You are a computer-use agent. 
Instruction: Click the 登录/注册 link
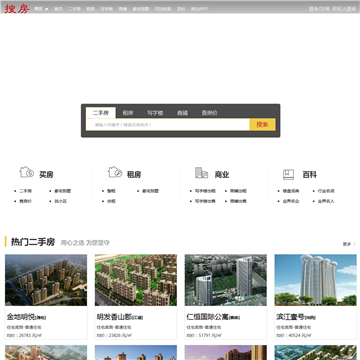(x=319, y=9)
